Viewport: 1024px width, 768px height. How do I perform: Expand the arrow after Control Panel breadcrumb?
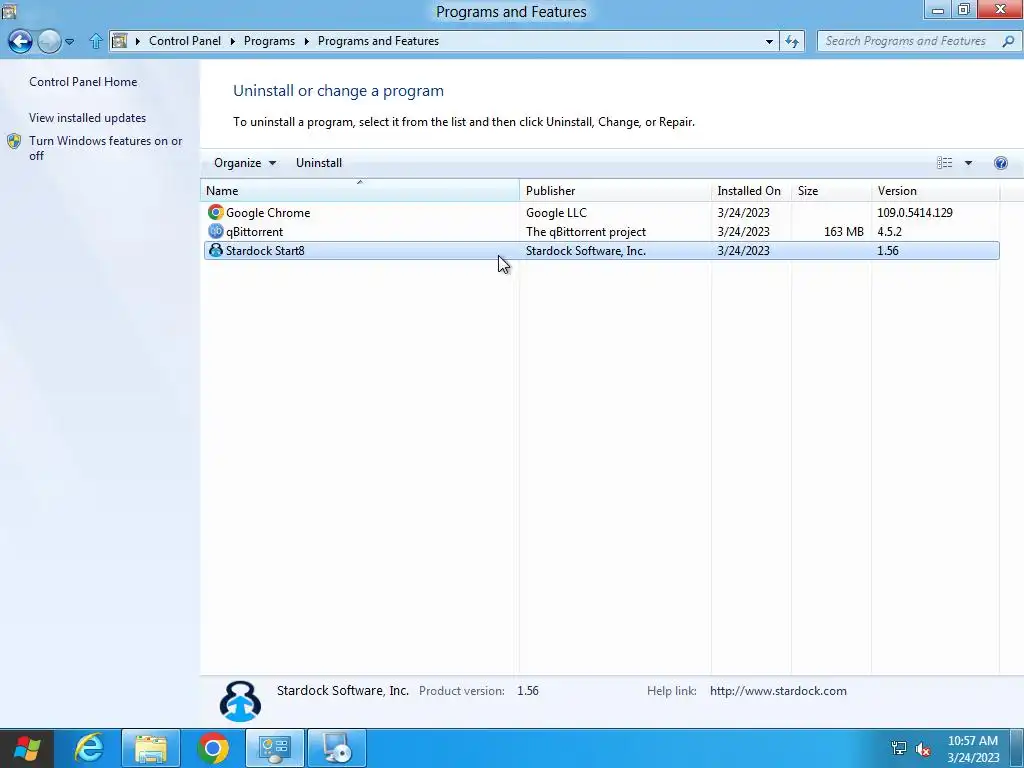[232, 41]
